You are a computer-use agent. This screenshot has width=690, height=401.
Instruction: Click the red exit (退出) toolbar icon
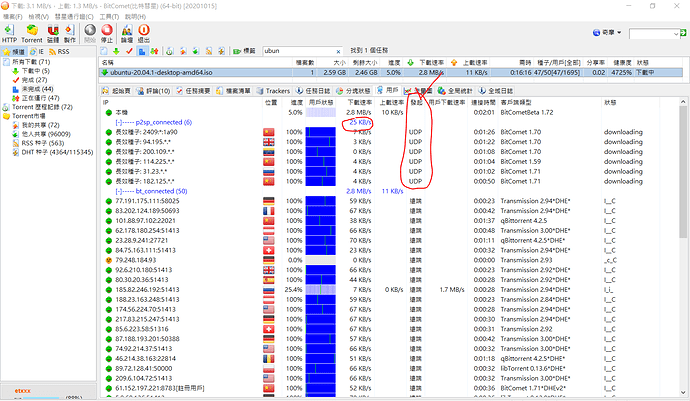pyautogui.click(x=144, y=34)
